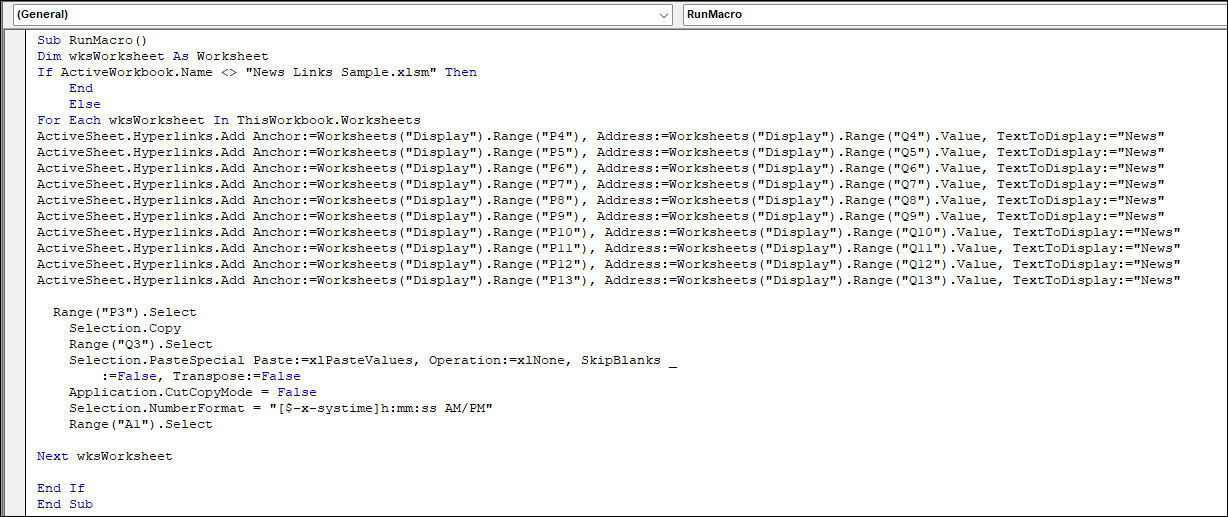Click the Range("Q3").Select statement

click(133, 344)
